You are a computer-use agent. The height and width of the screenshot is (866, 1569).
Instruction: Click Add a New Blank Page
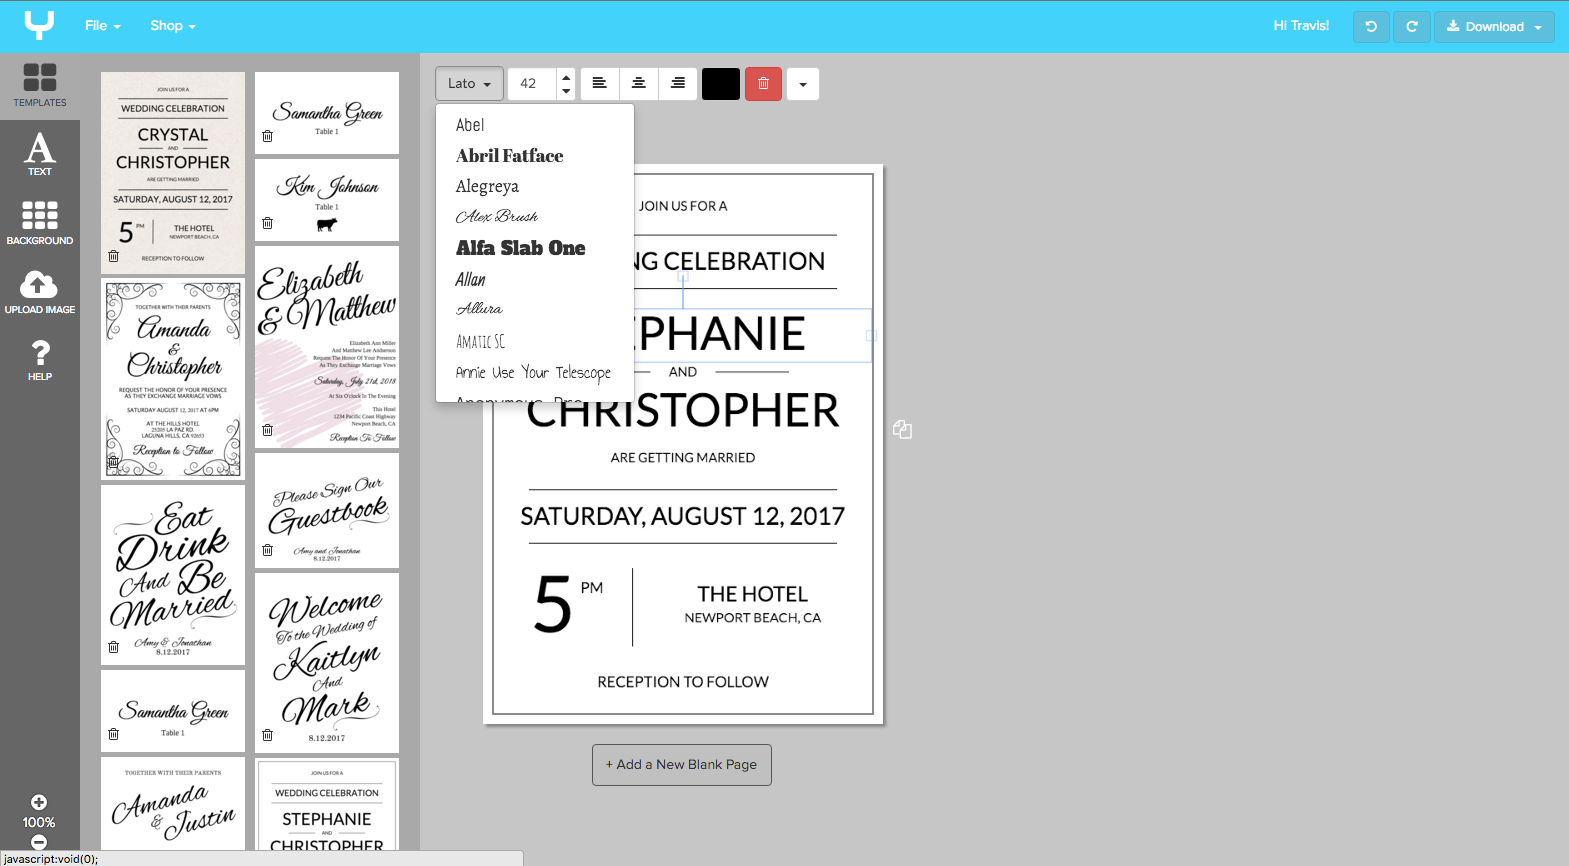[x=681, y=765]
